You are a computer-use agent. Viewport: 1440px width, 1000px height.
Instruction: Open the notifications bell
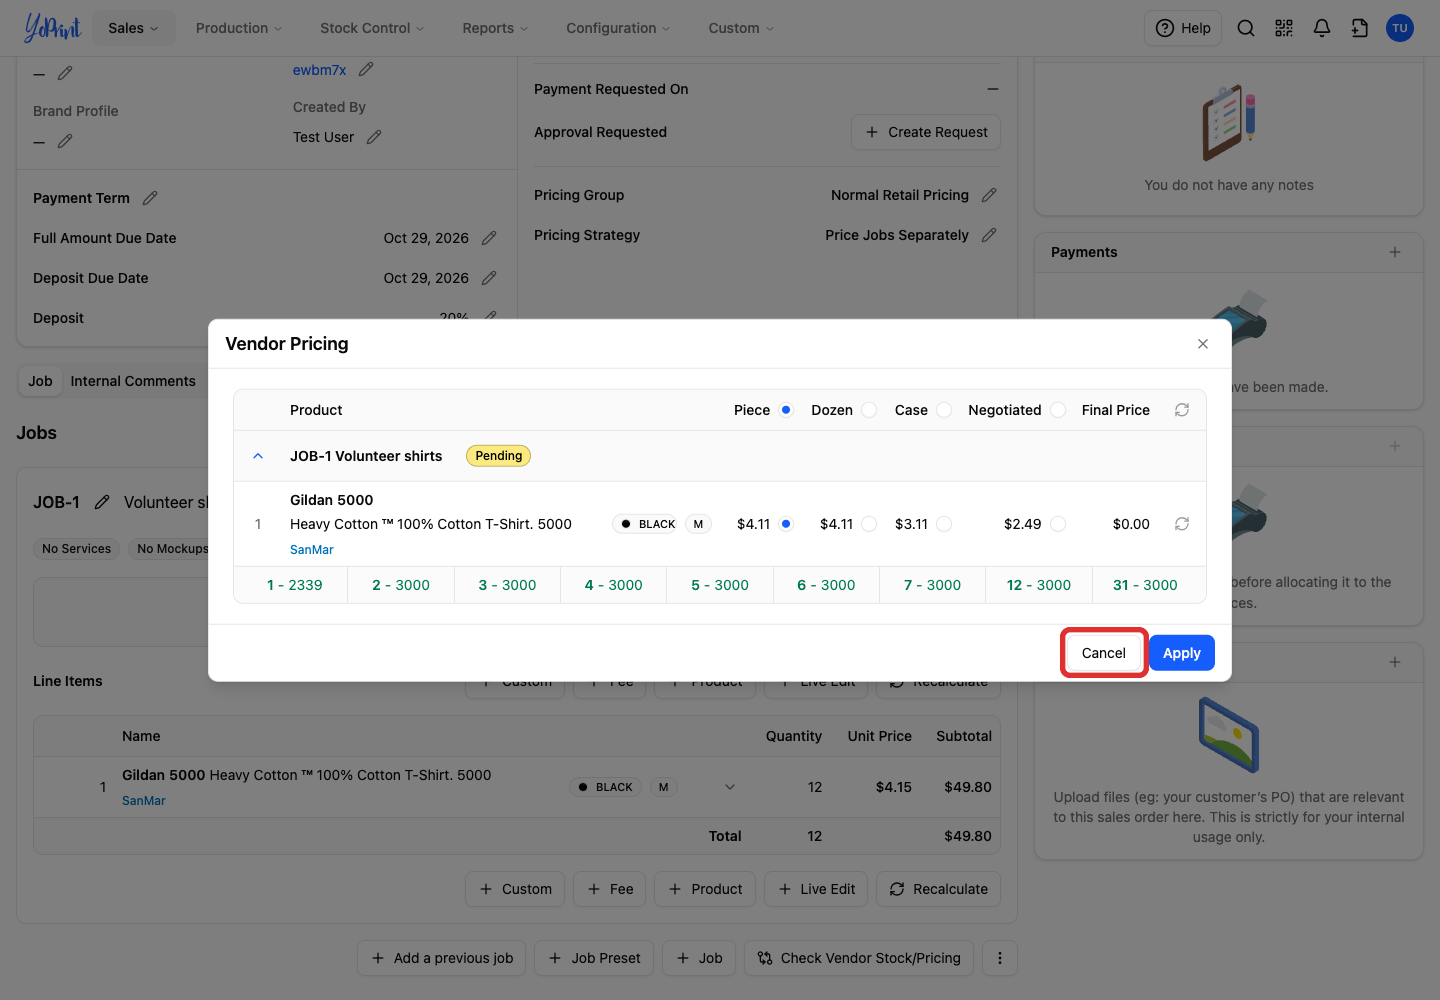coord(1322,28)
